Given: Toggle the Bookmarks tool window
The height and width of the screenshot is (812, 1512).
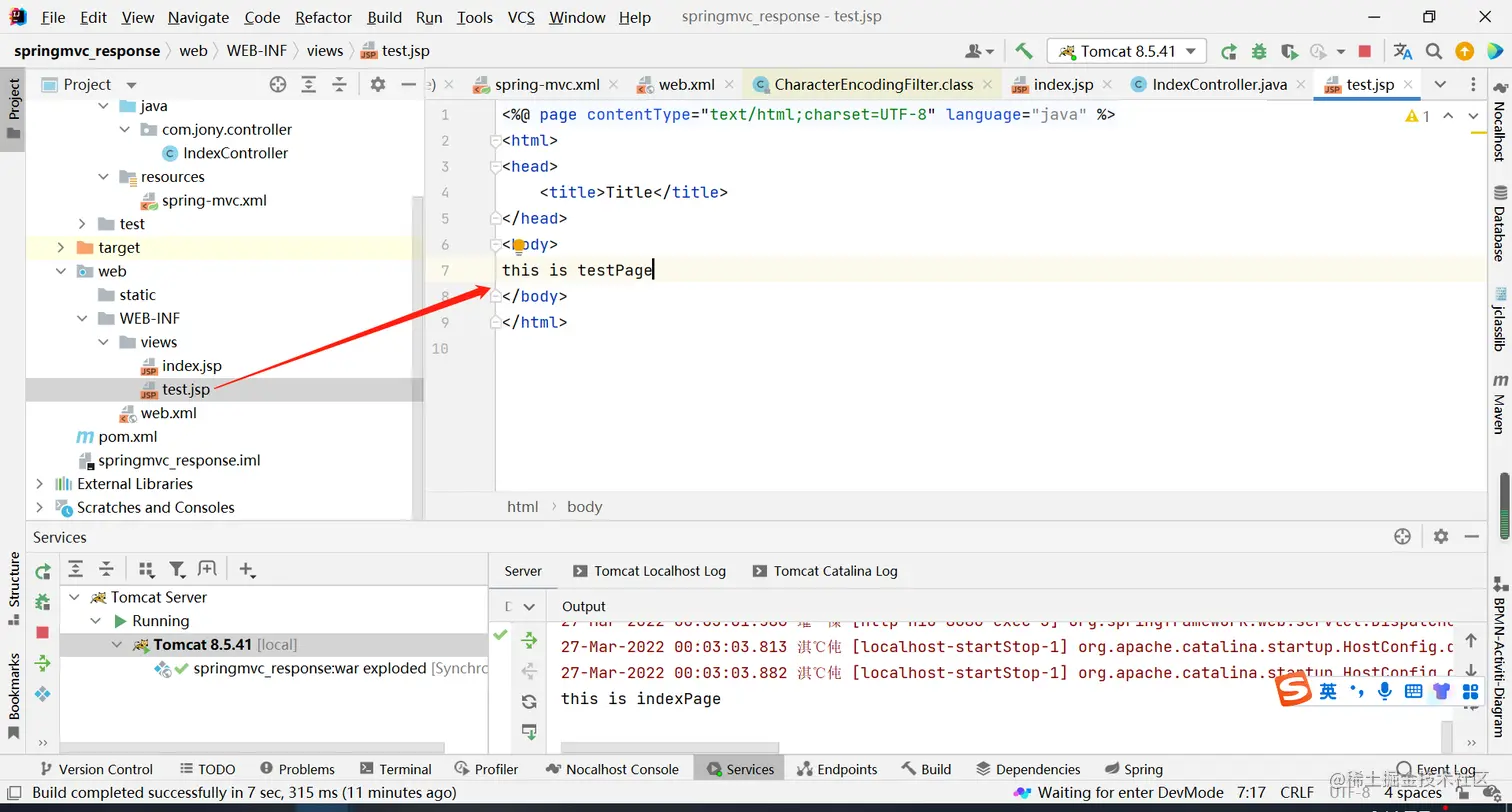Looking at the screenshot, I should (x=13, y=696).
